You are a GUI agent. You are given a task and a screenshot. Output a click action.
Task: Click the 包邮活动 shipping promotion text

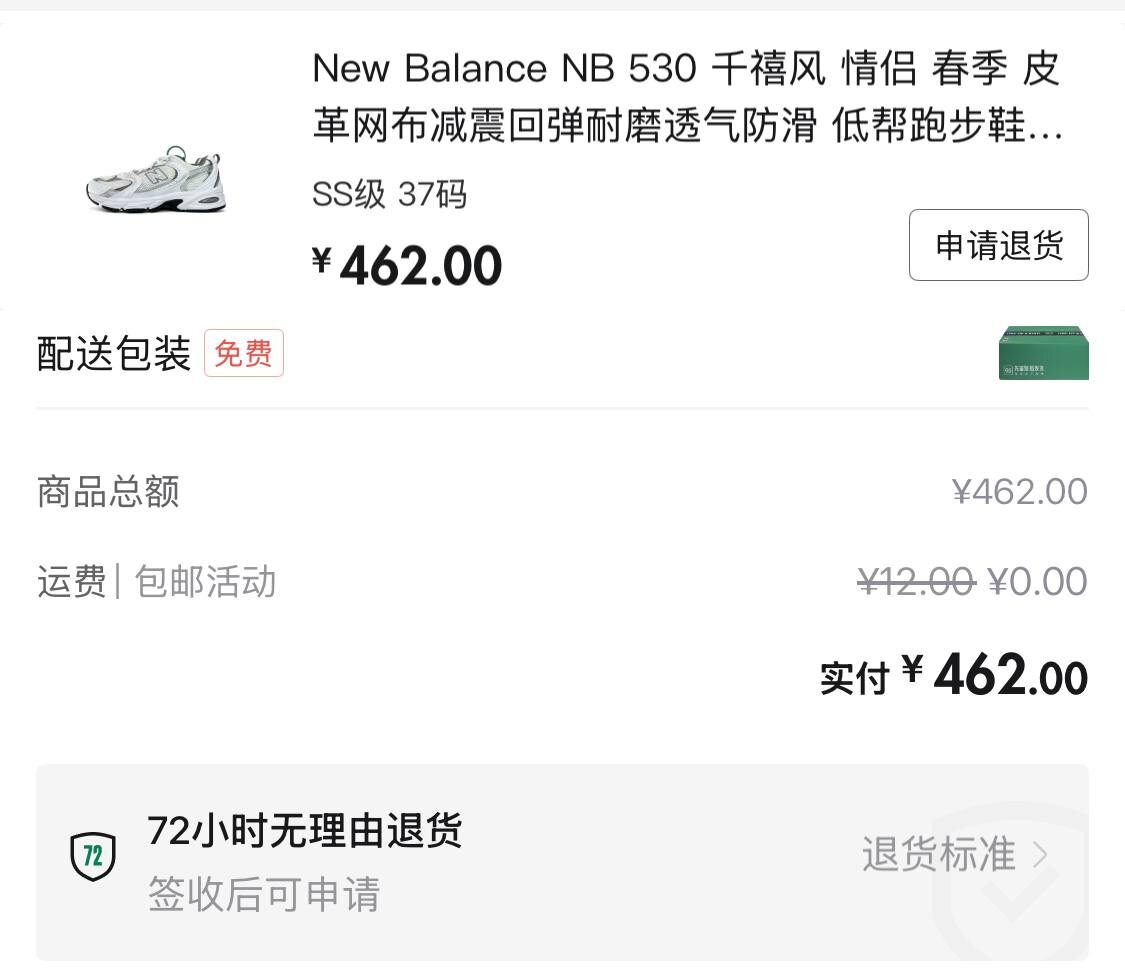click(205, 582)
